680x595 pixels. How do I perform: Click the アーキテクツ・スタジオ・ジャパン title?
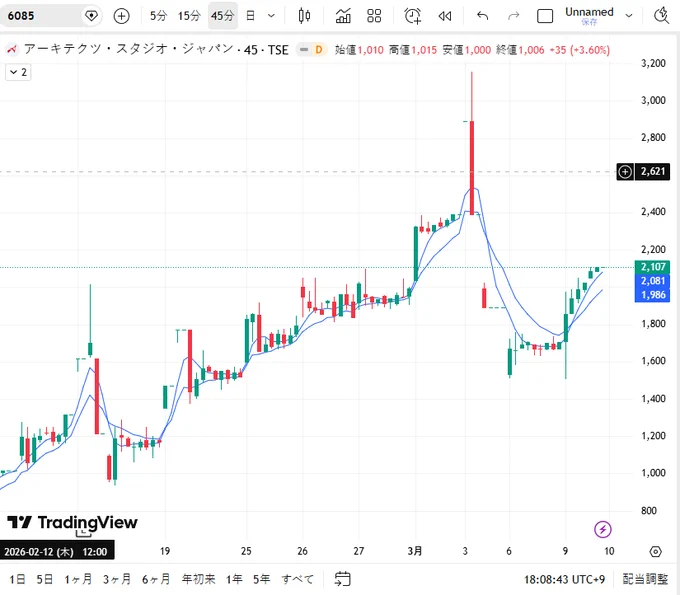tap(129, 49)
